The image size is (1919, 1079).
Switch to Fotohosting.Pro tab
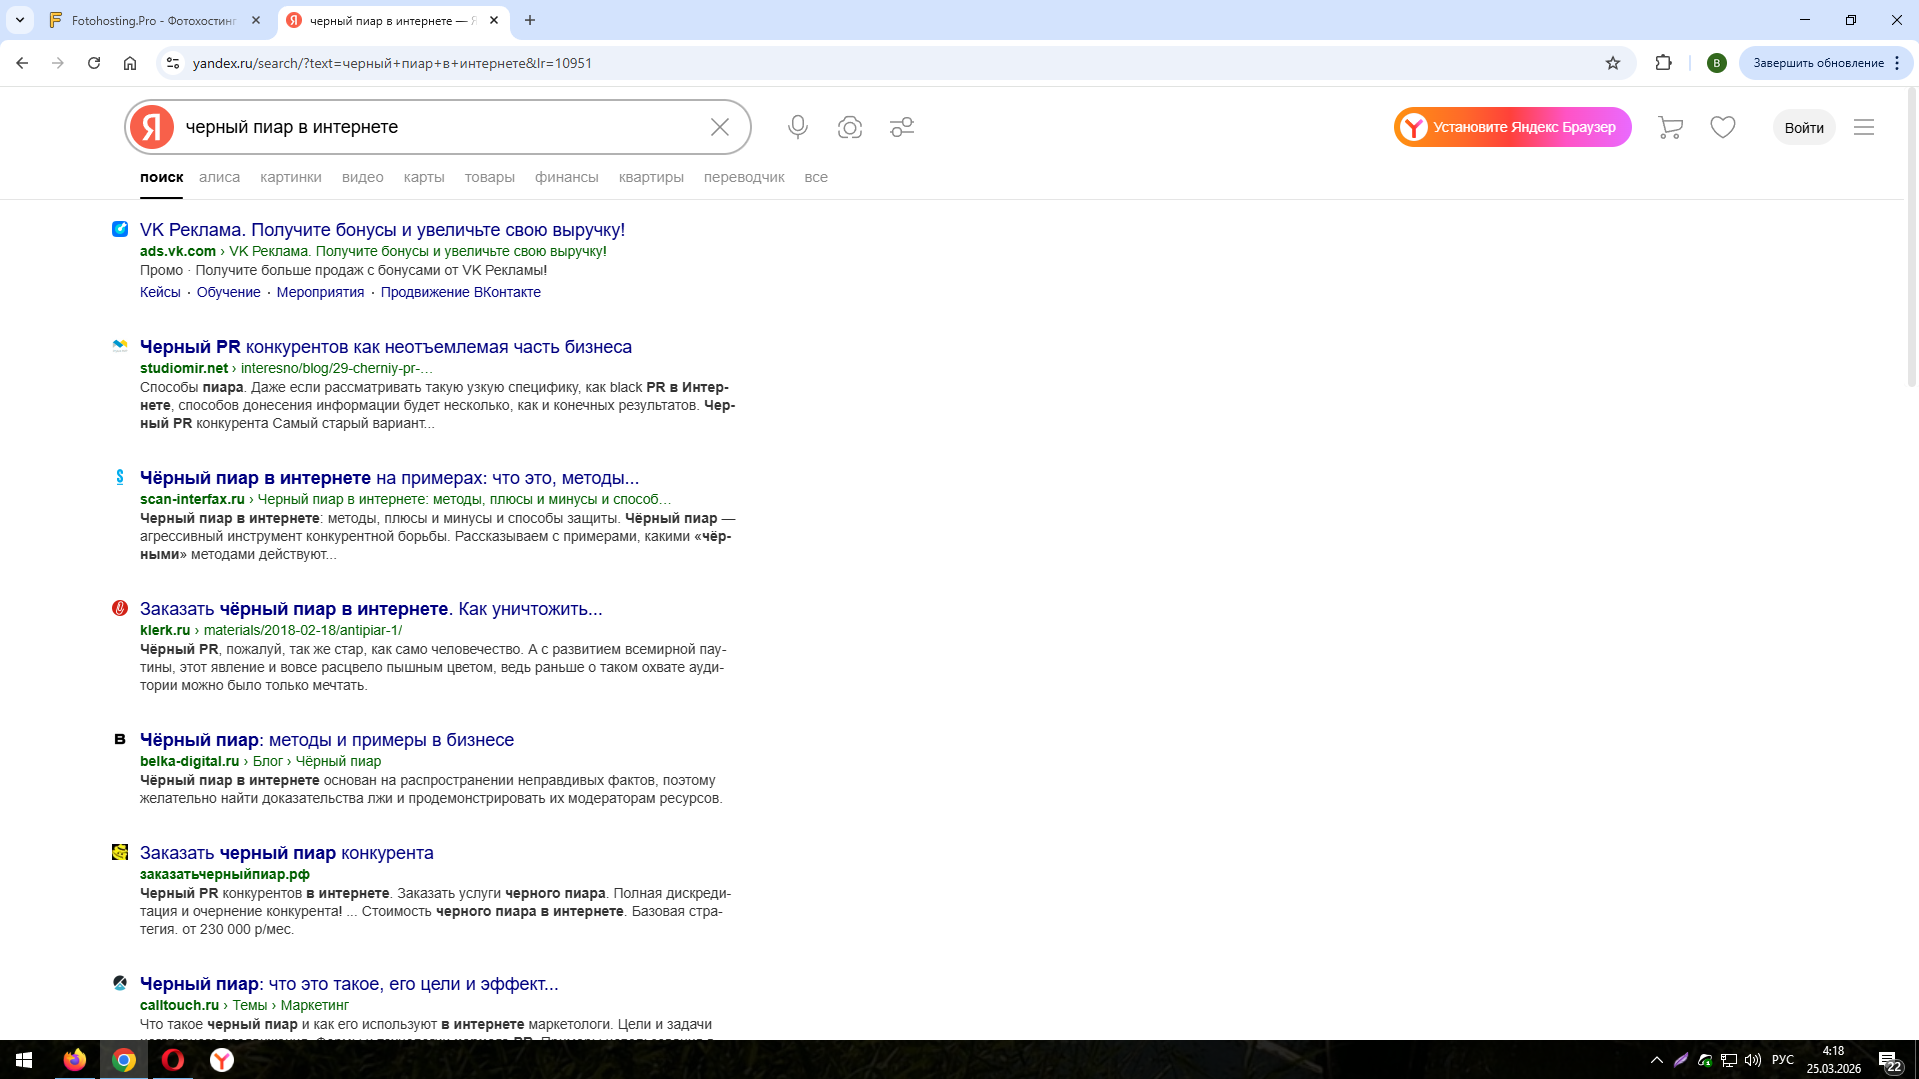click(155, 20)
